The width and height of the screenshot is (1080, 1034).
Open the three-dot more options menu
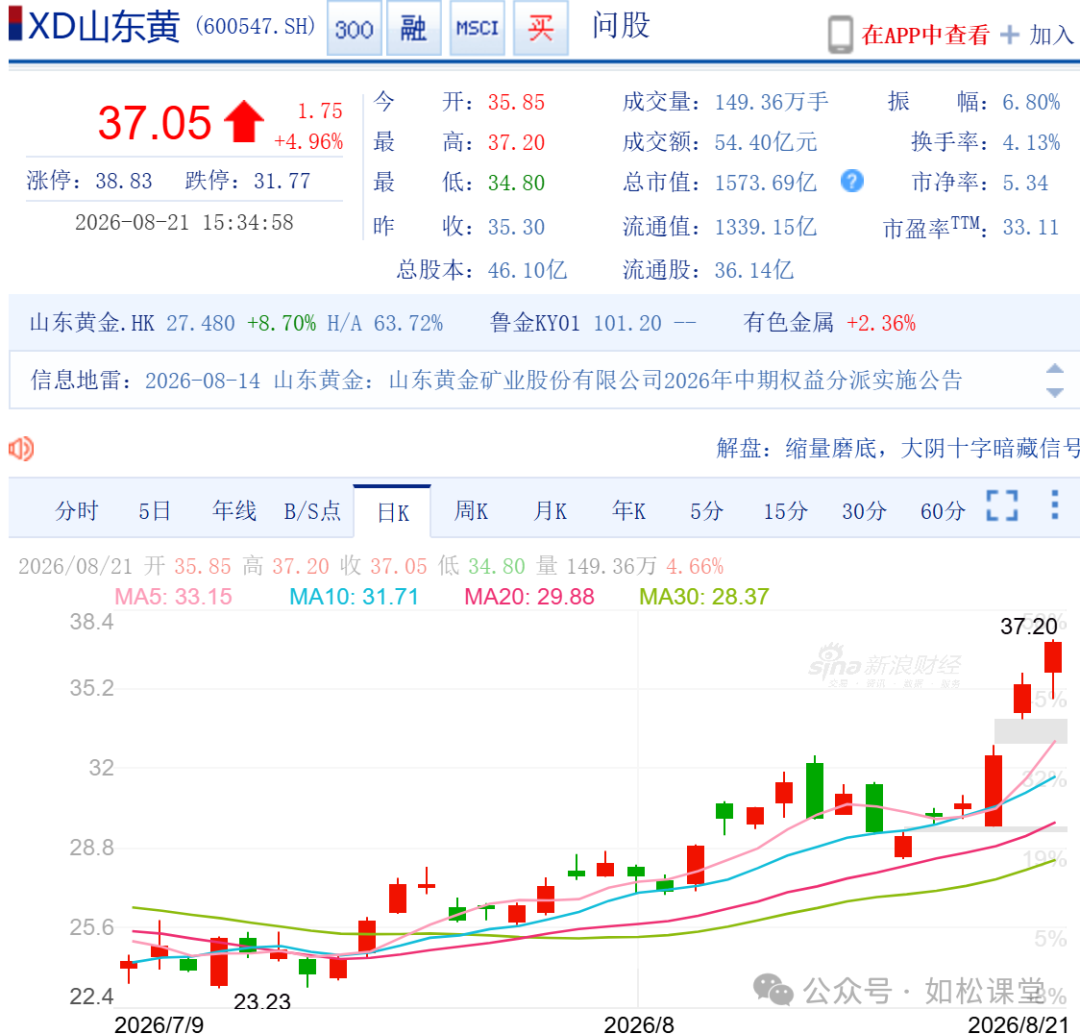click(1055, 505)
